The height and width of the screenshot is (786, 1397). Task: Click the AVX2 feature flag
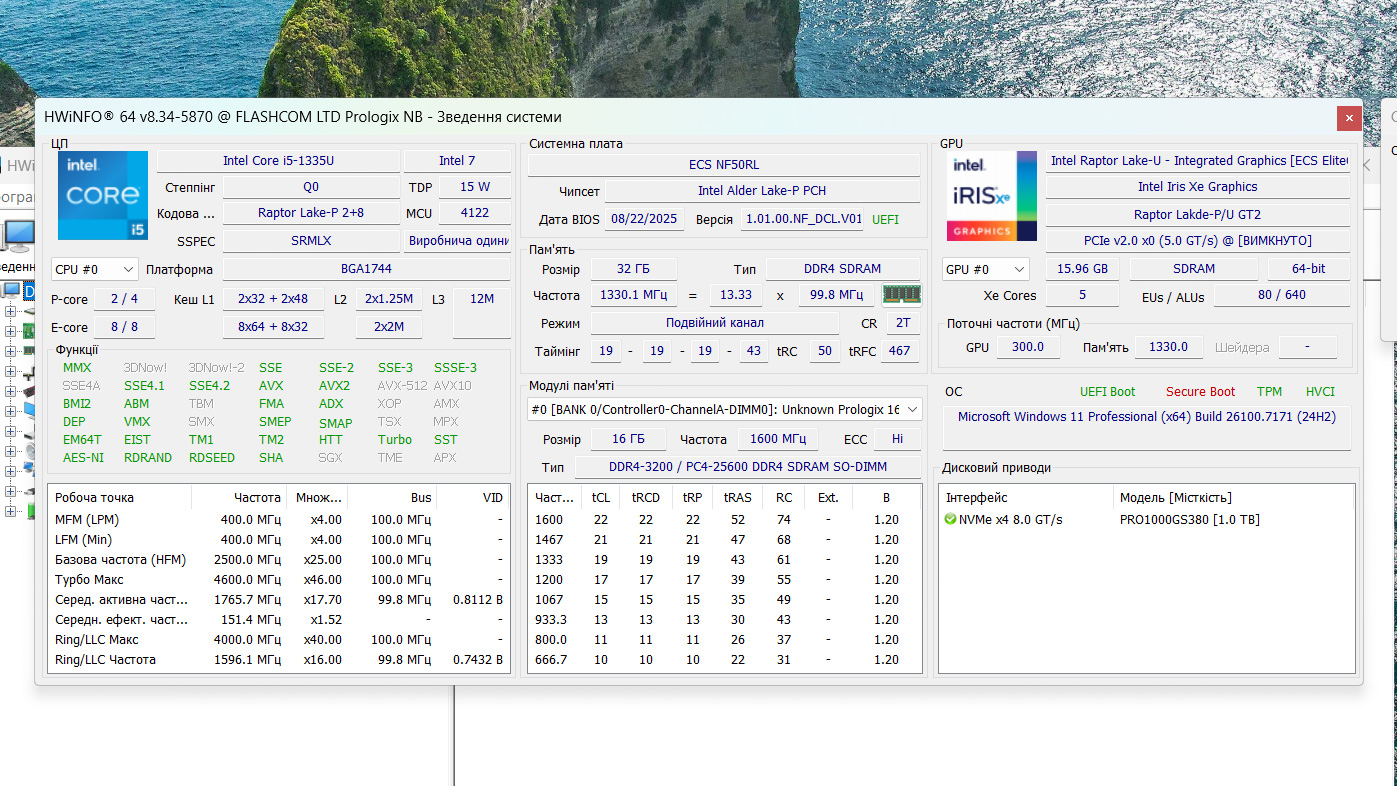click(334, 385)
